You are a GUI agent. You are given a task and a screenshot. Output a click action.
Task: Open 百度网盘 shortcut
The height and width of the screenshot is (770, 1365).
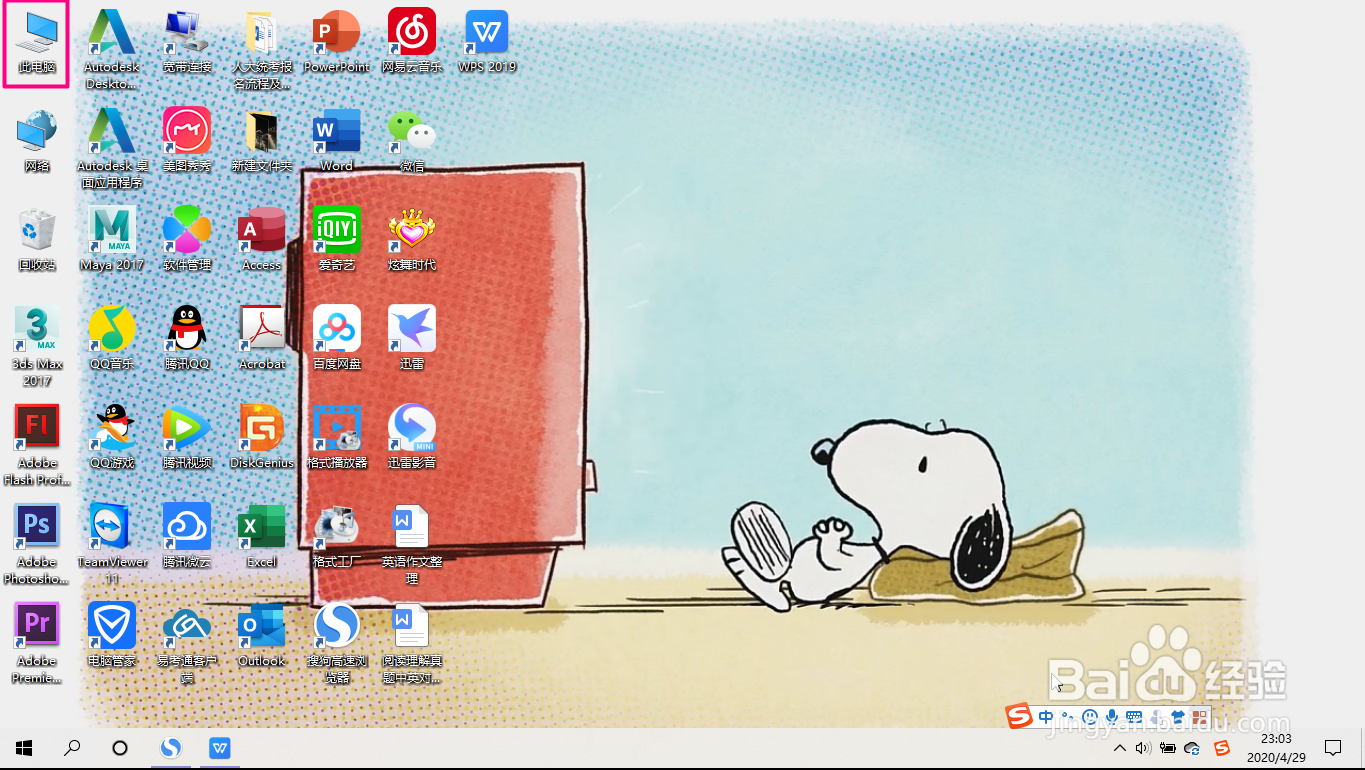[x=337, y=339]
